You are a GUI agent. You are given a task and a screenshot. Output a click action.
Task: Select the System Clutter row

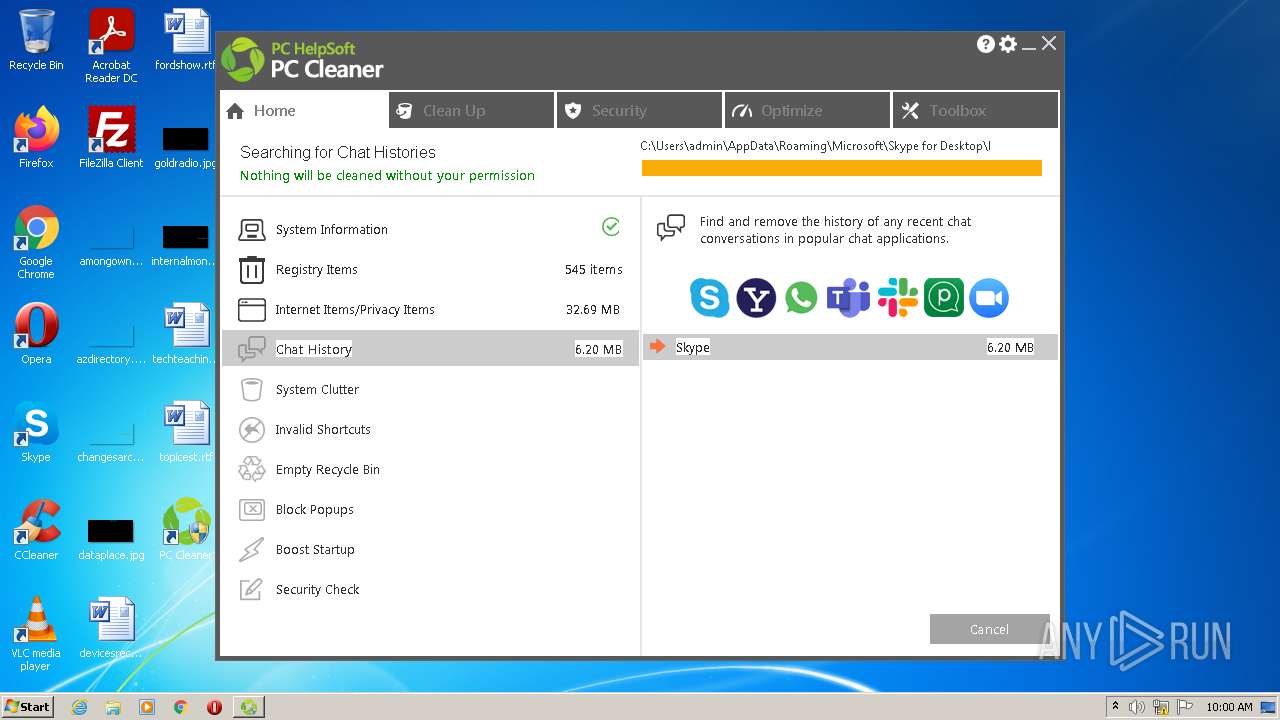click(430, 389)
